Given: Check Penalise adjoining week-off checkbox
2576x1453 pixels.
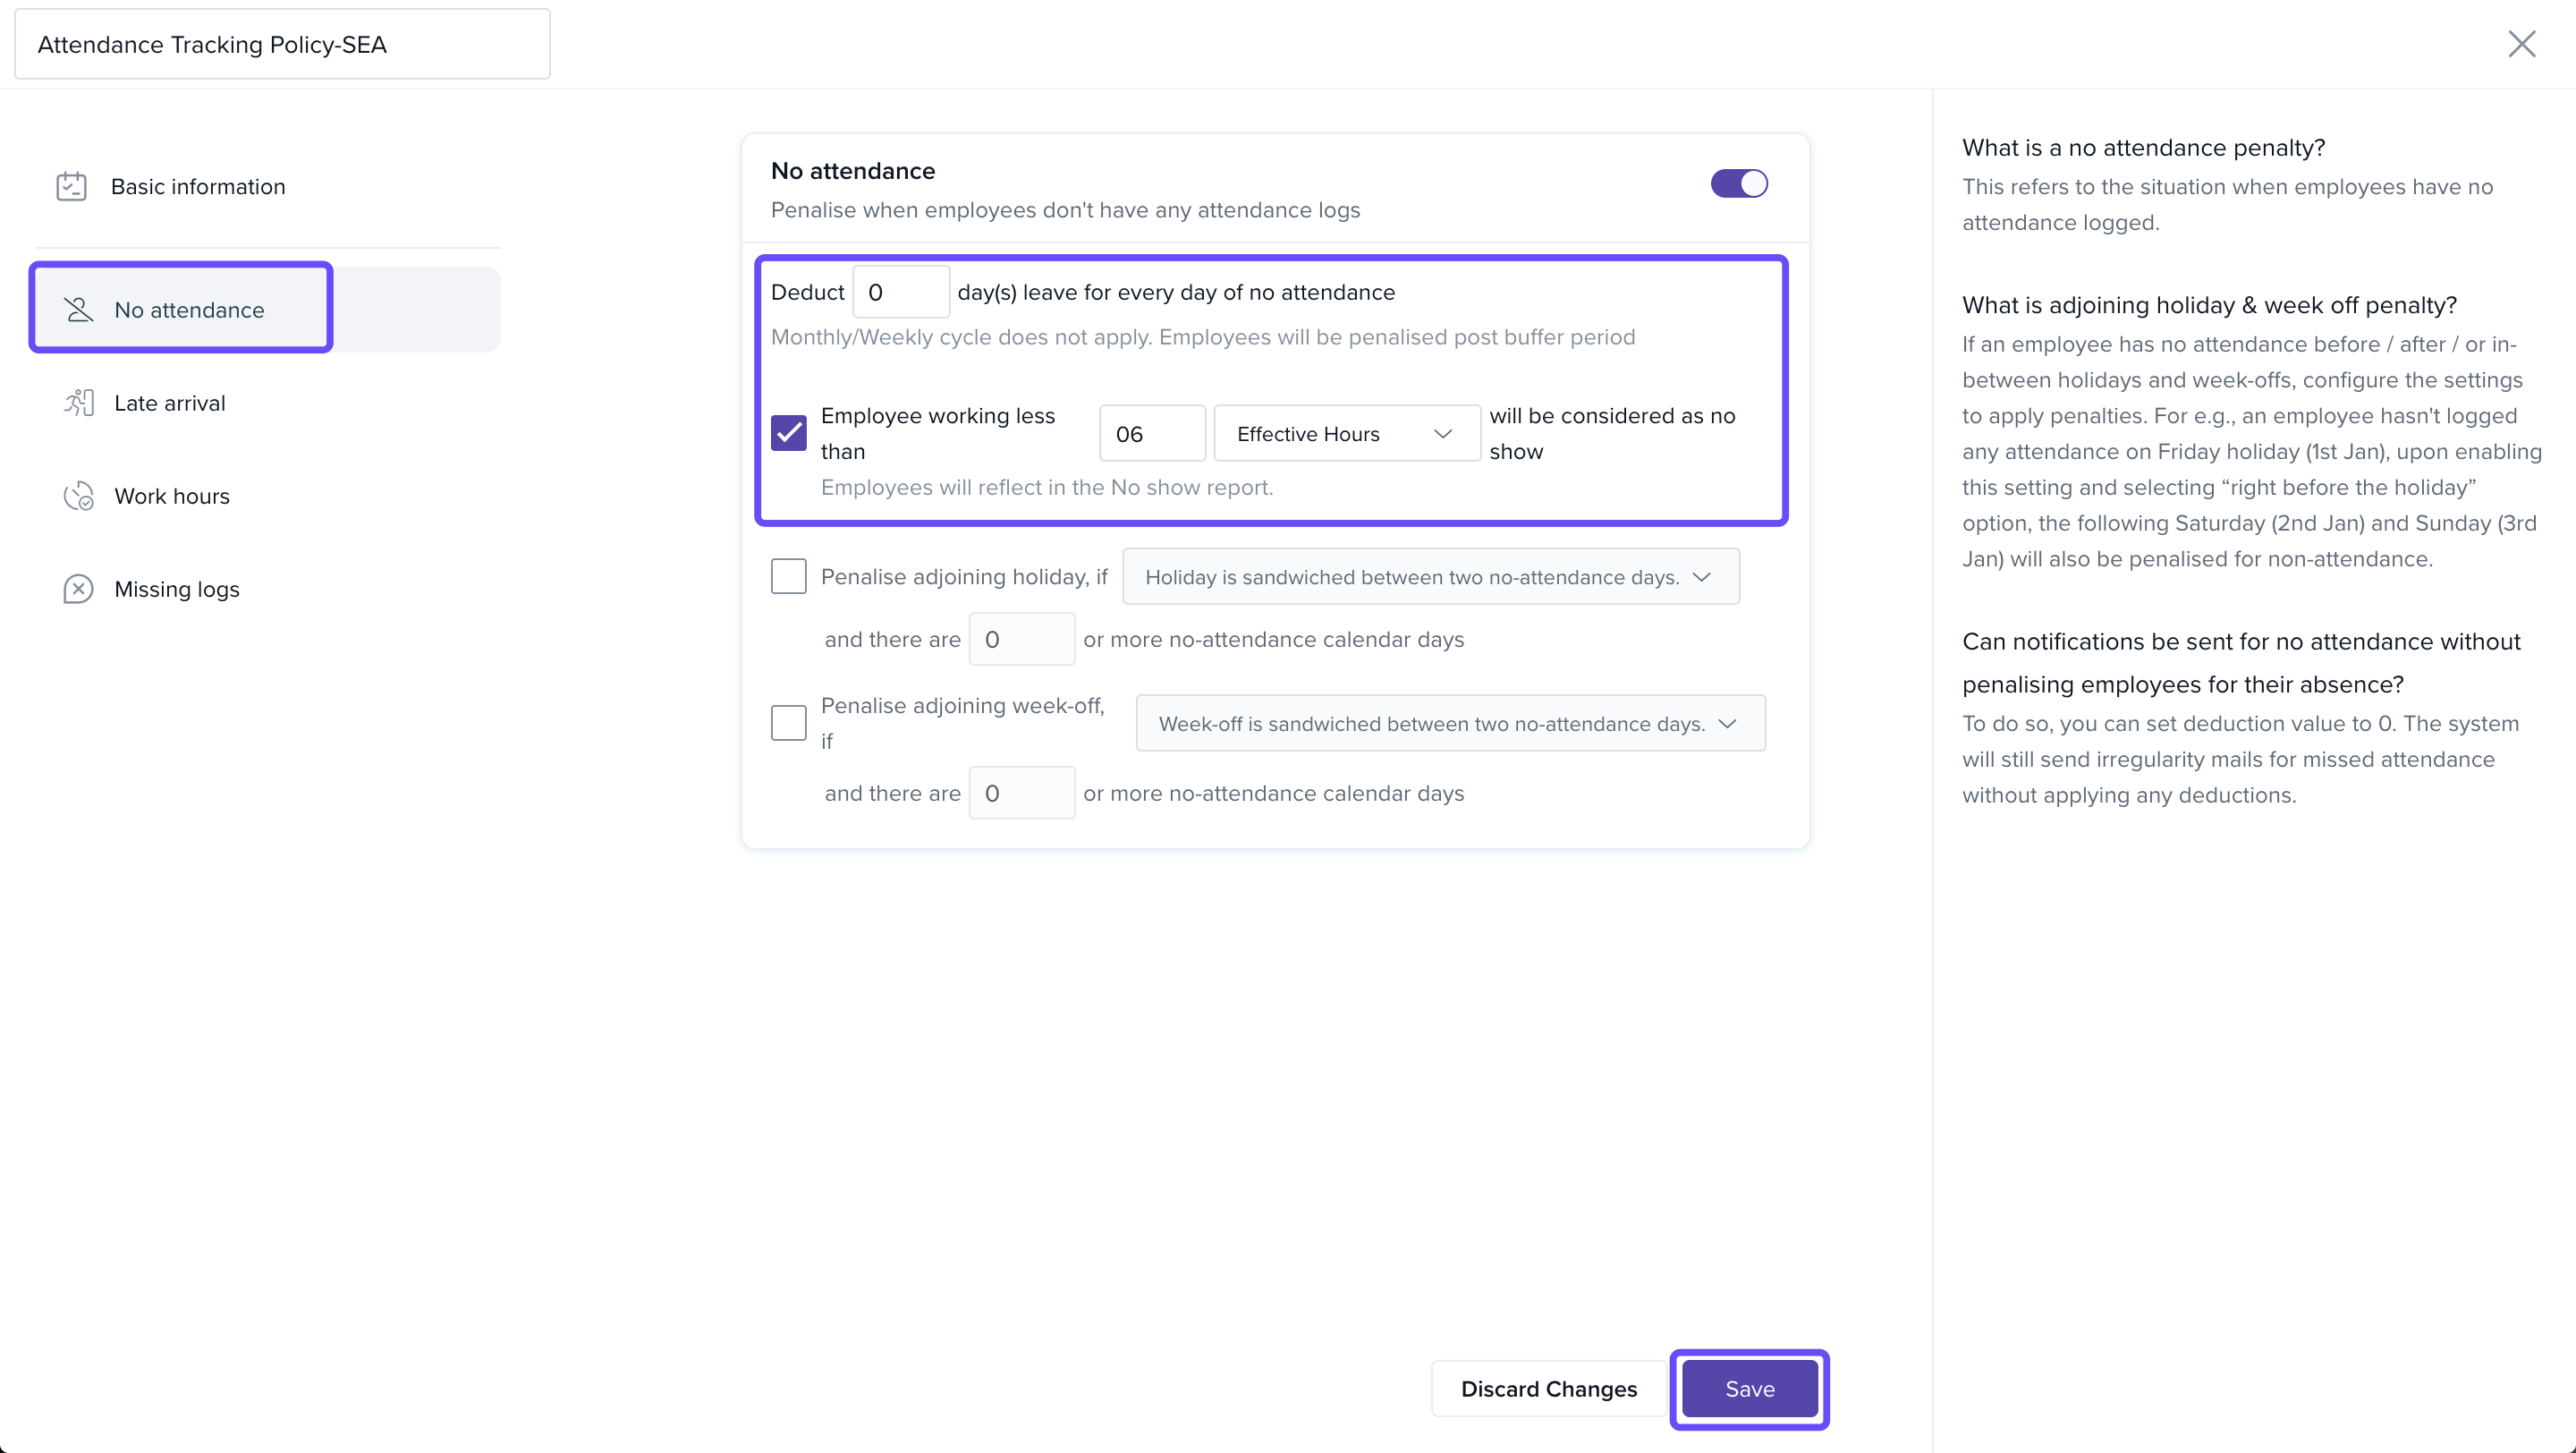Looking at the screenshot, I should [x=788, y=723].
